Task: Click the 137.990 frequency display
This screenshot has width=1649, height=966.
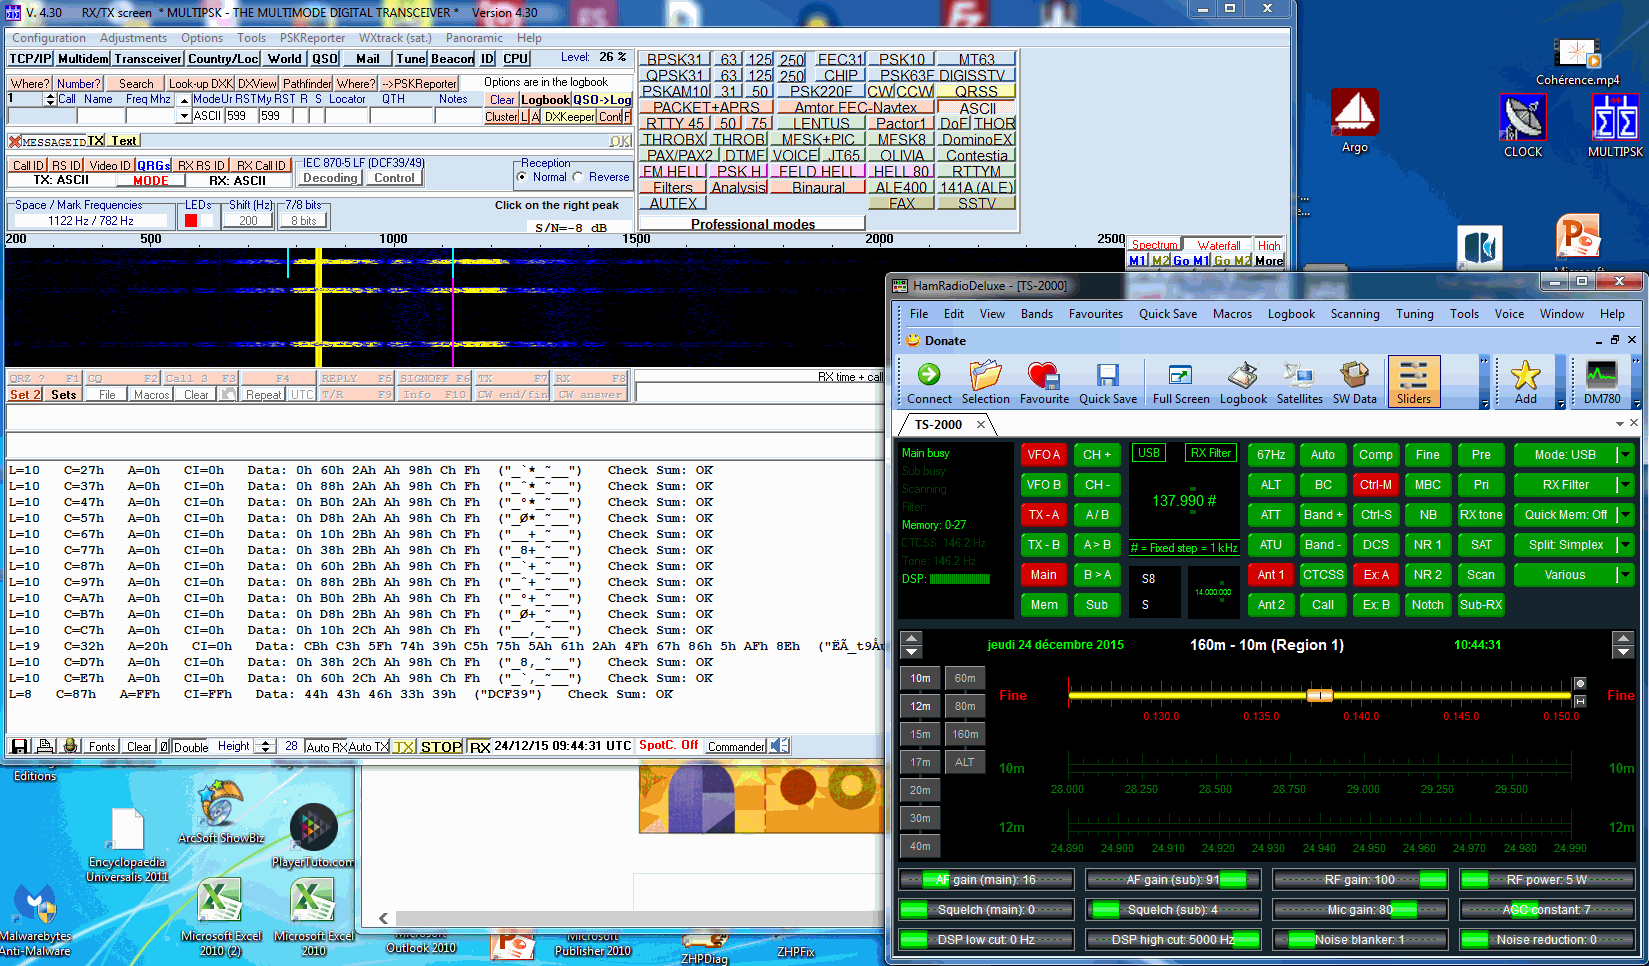Action: tap(1184, 501)
